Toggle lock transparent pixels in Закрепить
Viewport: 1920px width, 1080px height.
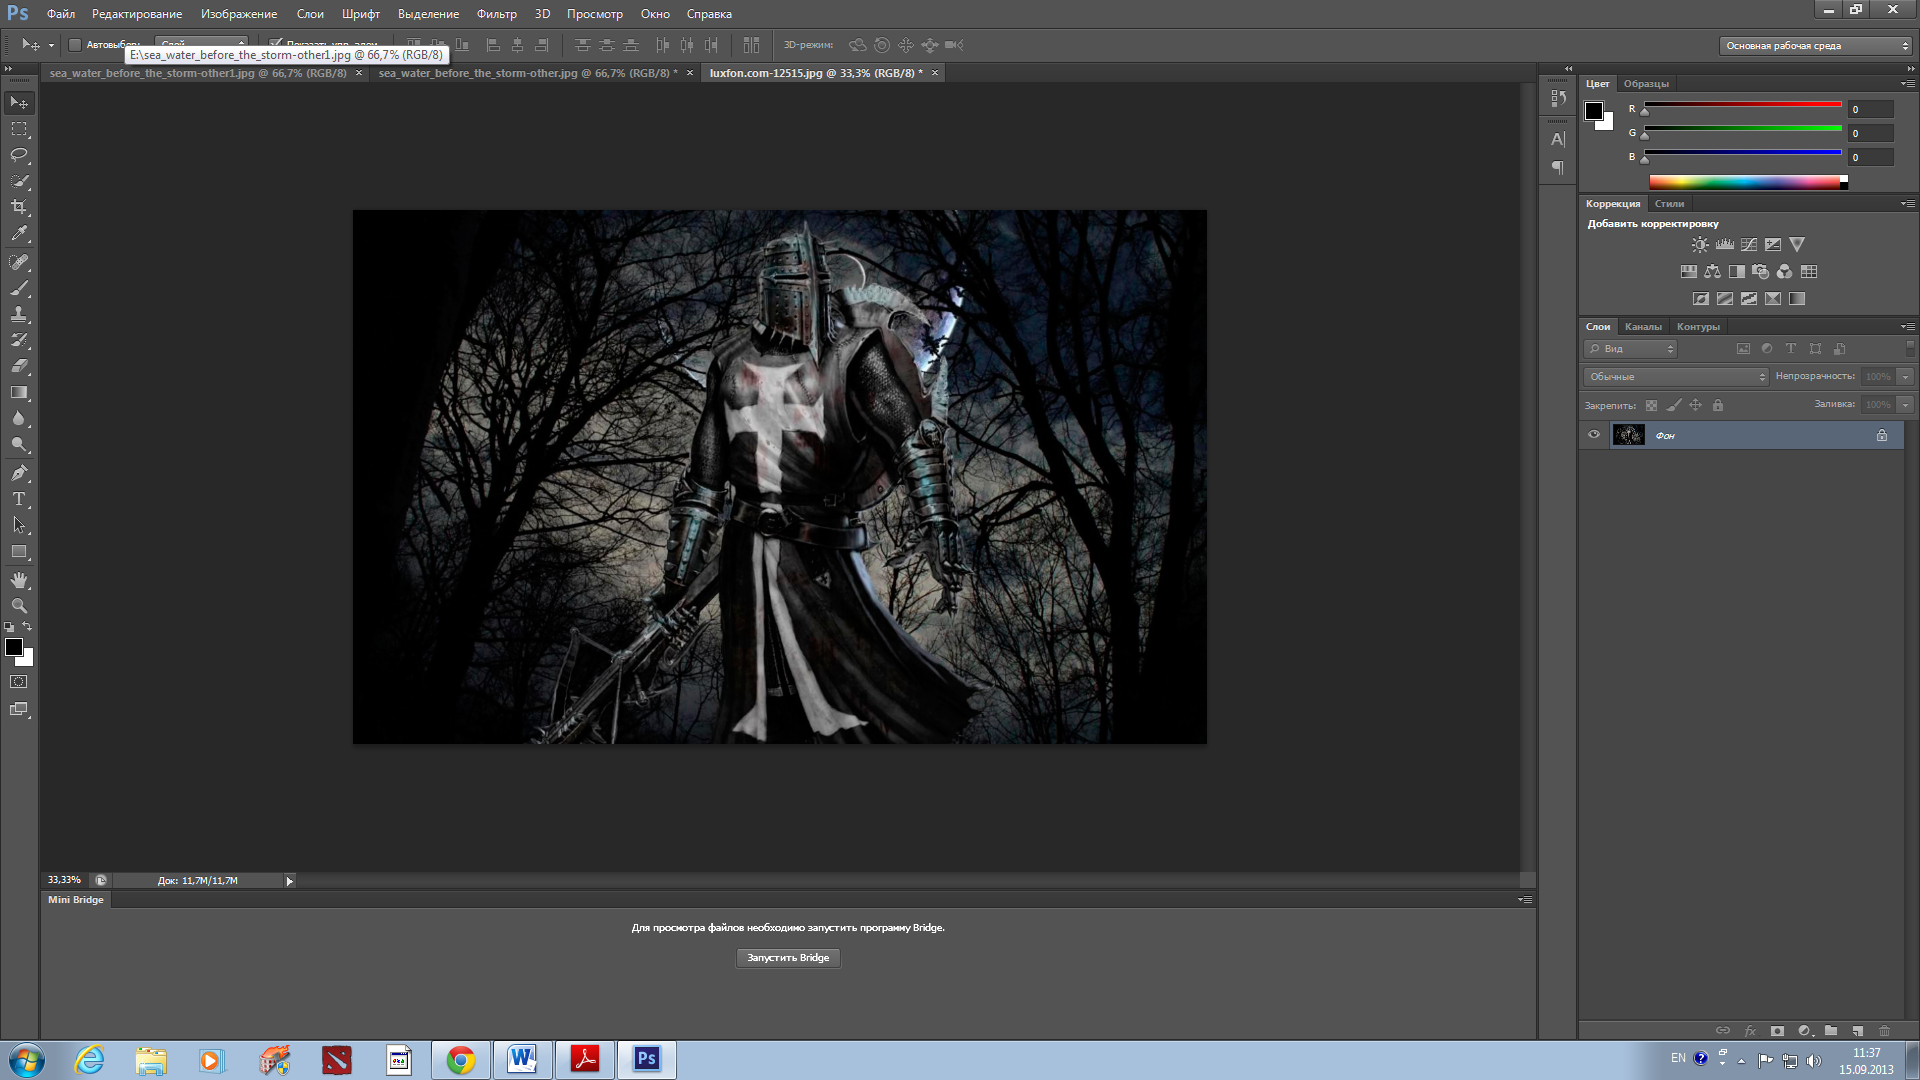1651,405
